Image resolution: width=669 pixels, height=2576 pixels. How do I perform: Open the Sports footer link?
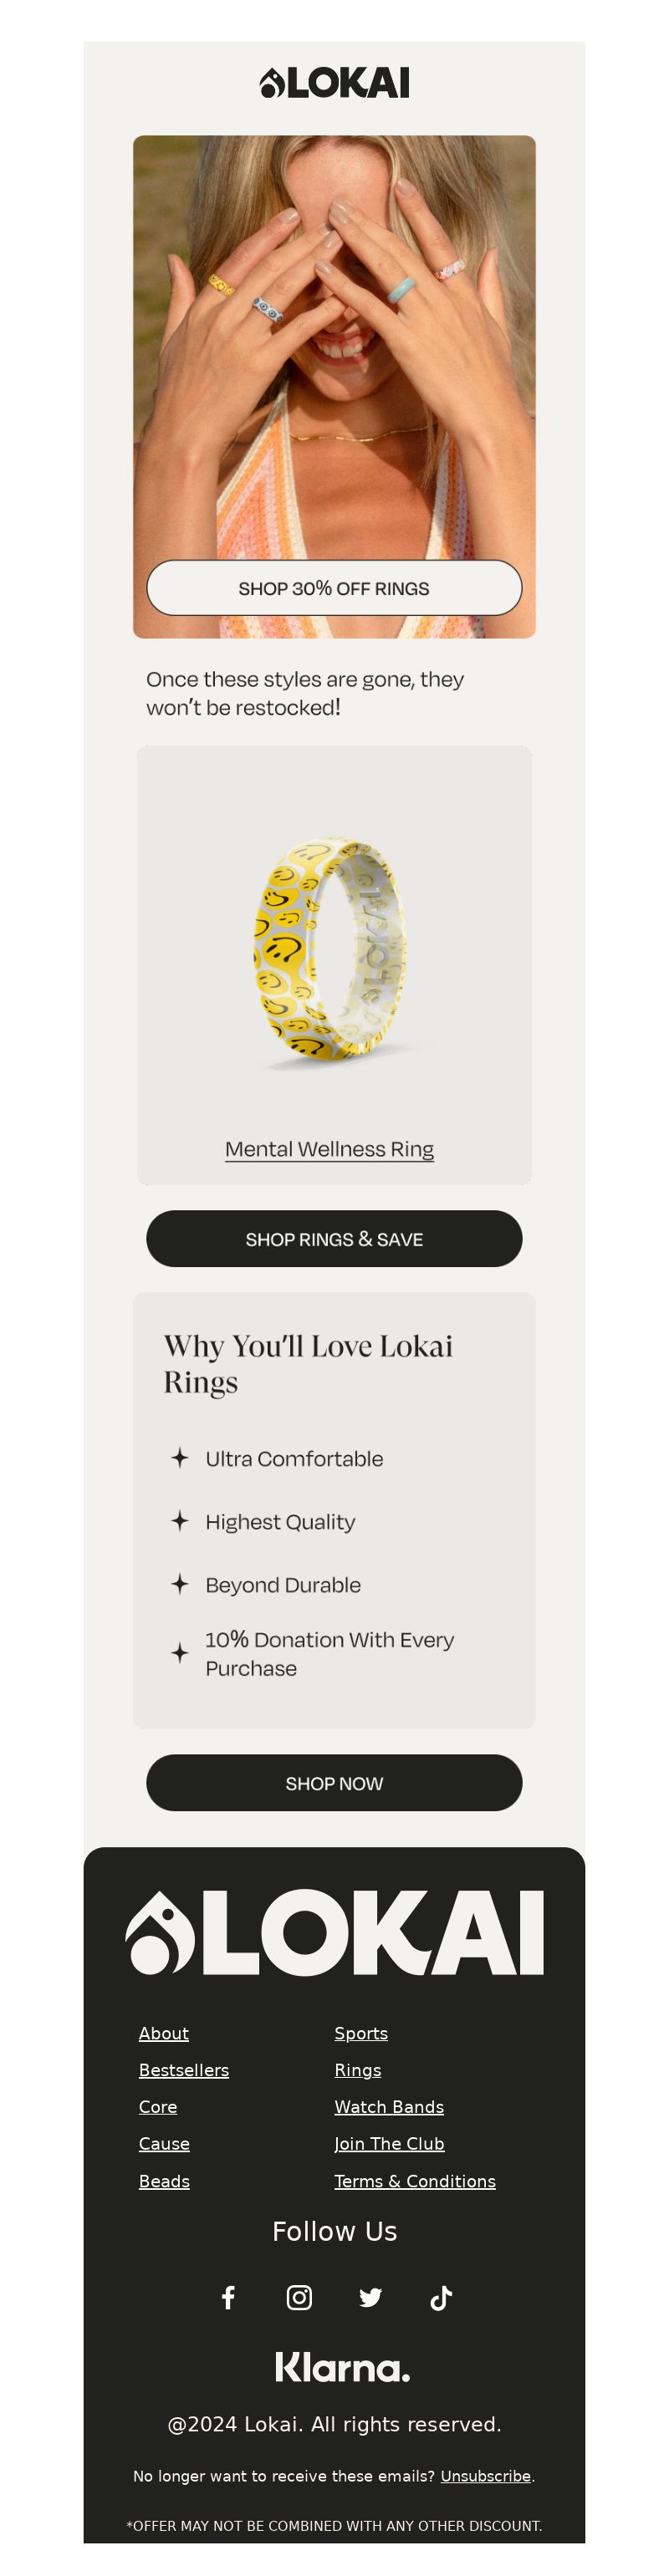(361, 2033)
